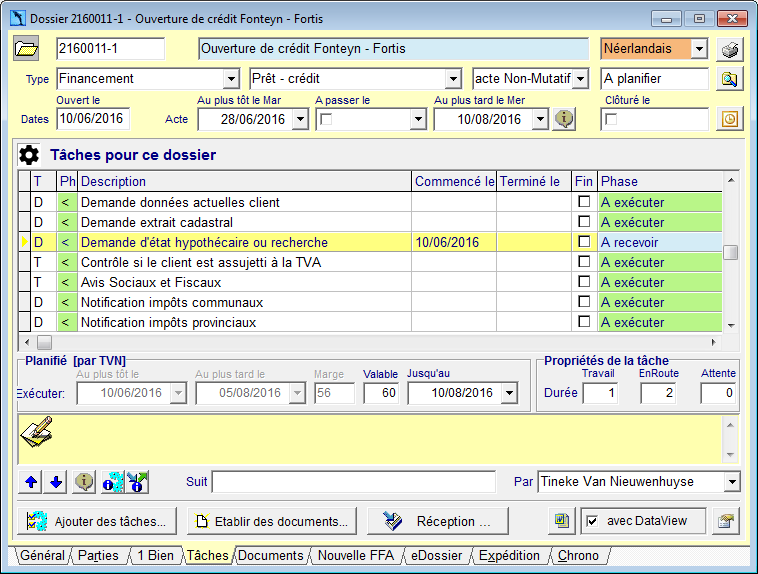Click the Valable field showing 60
Image resolution: width=758 pixels, height=574 pixels.
coord(381,393)
